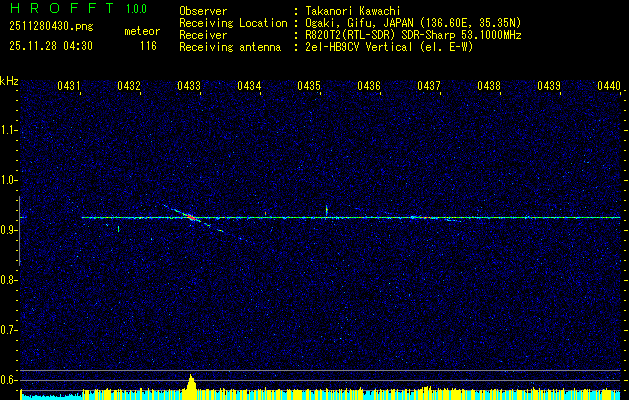Screen dimensions: 629x400
Task: Click the kHz axis label
Action: click(9, 80)
